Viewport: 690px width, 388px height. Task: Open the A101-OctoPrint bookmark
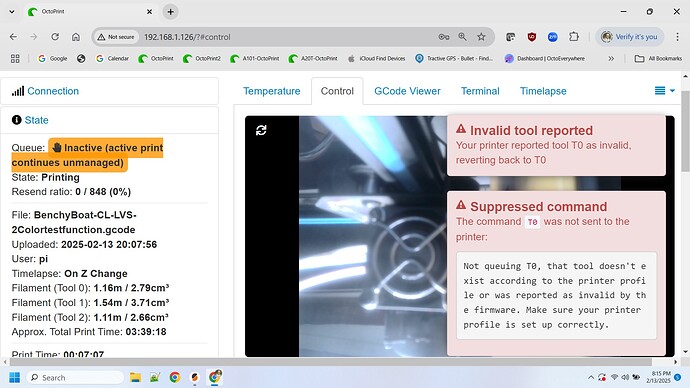point(254,59)
